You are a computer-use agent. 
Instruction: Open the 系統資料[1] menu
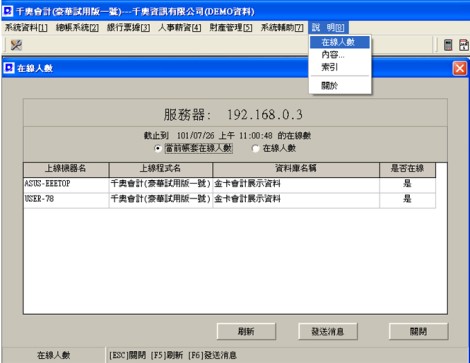[26, 28]
